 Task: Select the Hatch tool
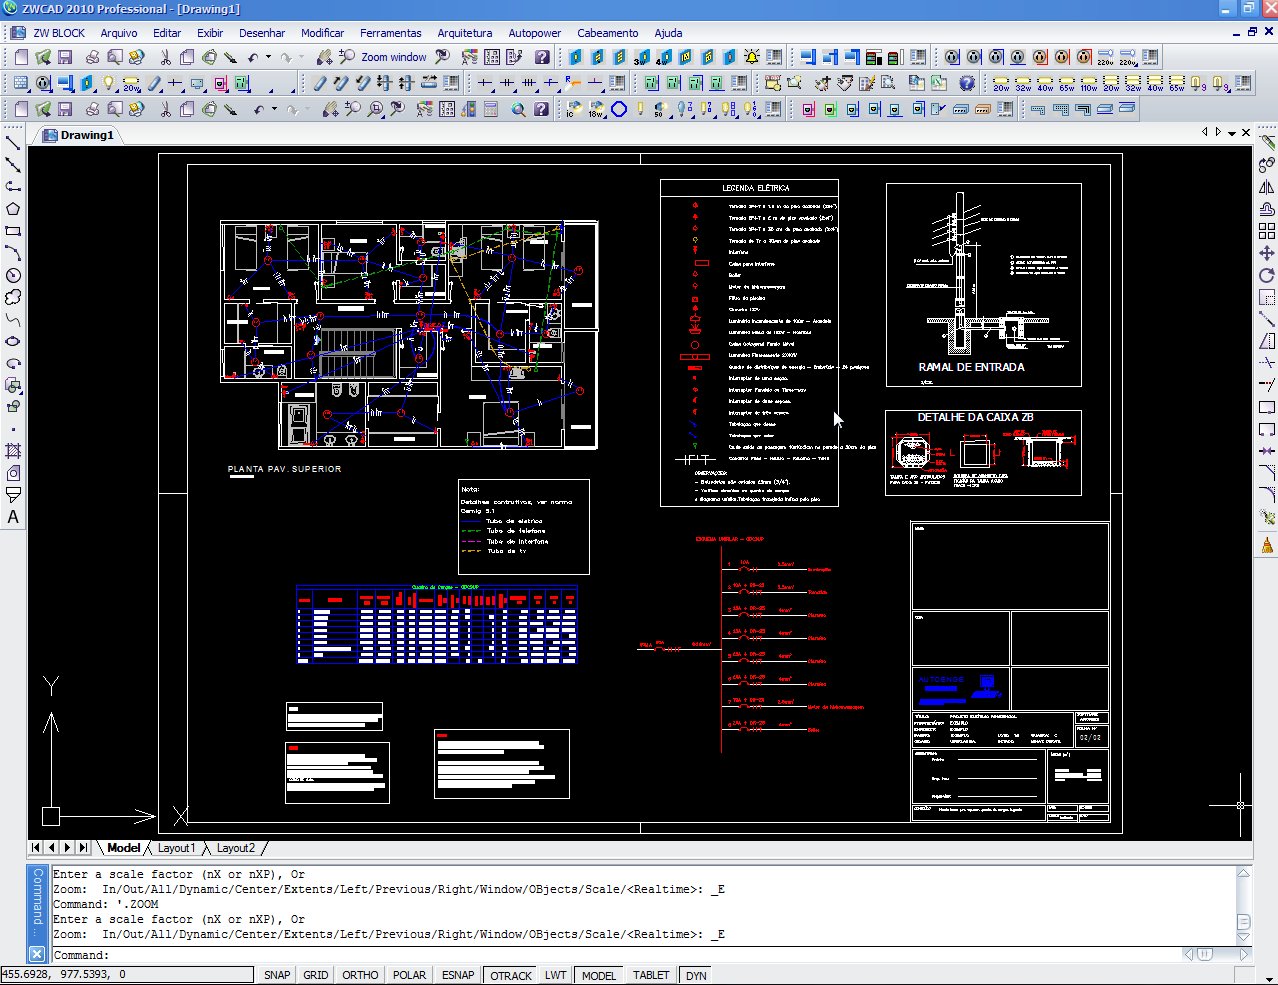(13, 451)
